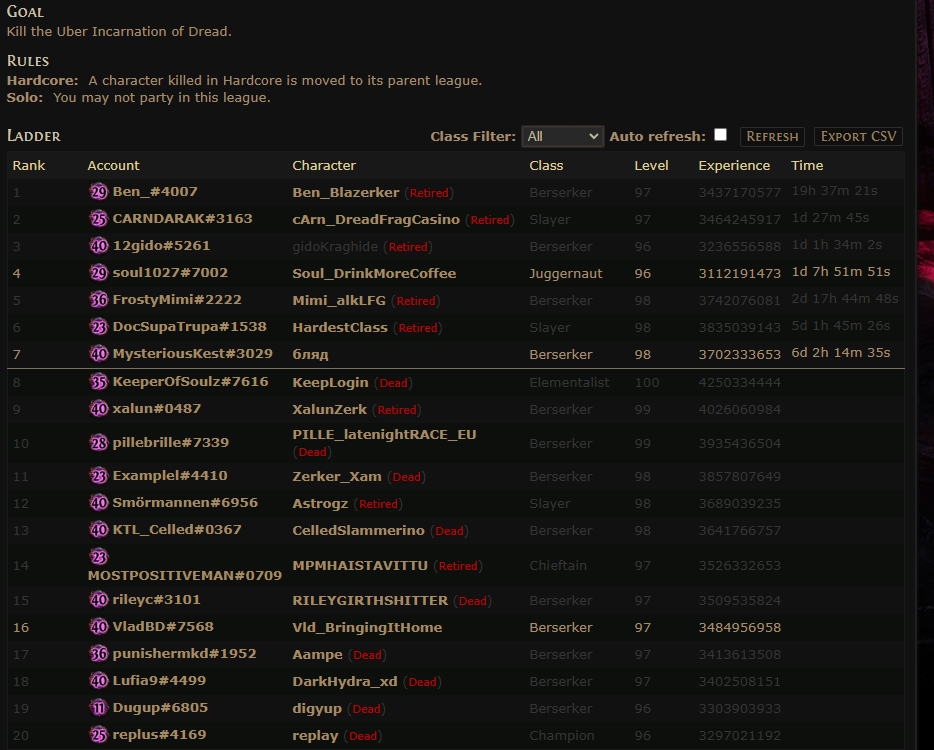
Task: Click character Vld_BringingItHome
Action: (x=367, y=627)
